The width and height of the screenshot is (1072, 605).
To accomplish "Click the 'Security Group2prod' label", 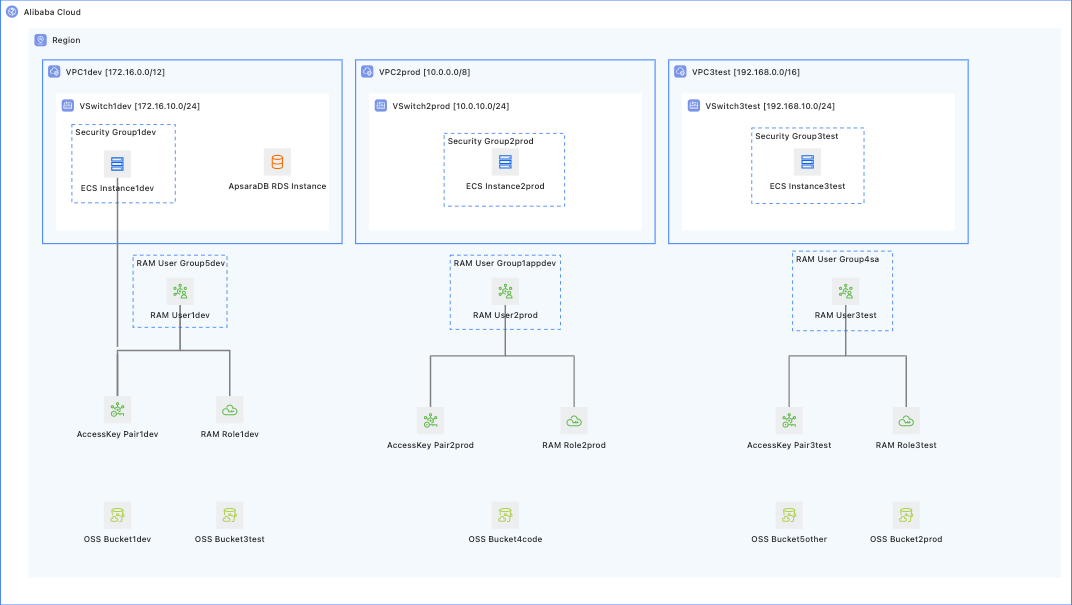I will (491, 141).
